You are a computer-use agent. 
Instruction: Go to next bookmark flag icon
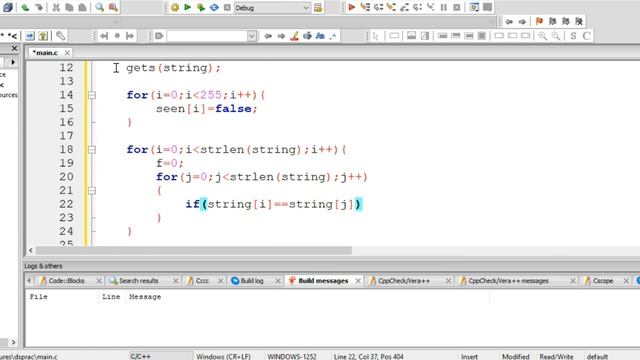click(566, 21)
